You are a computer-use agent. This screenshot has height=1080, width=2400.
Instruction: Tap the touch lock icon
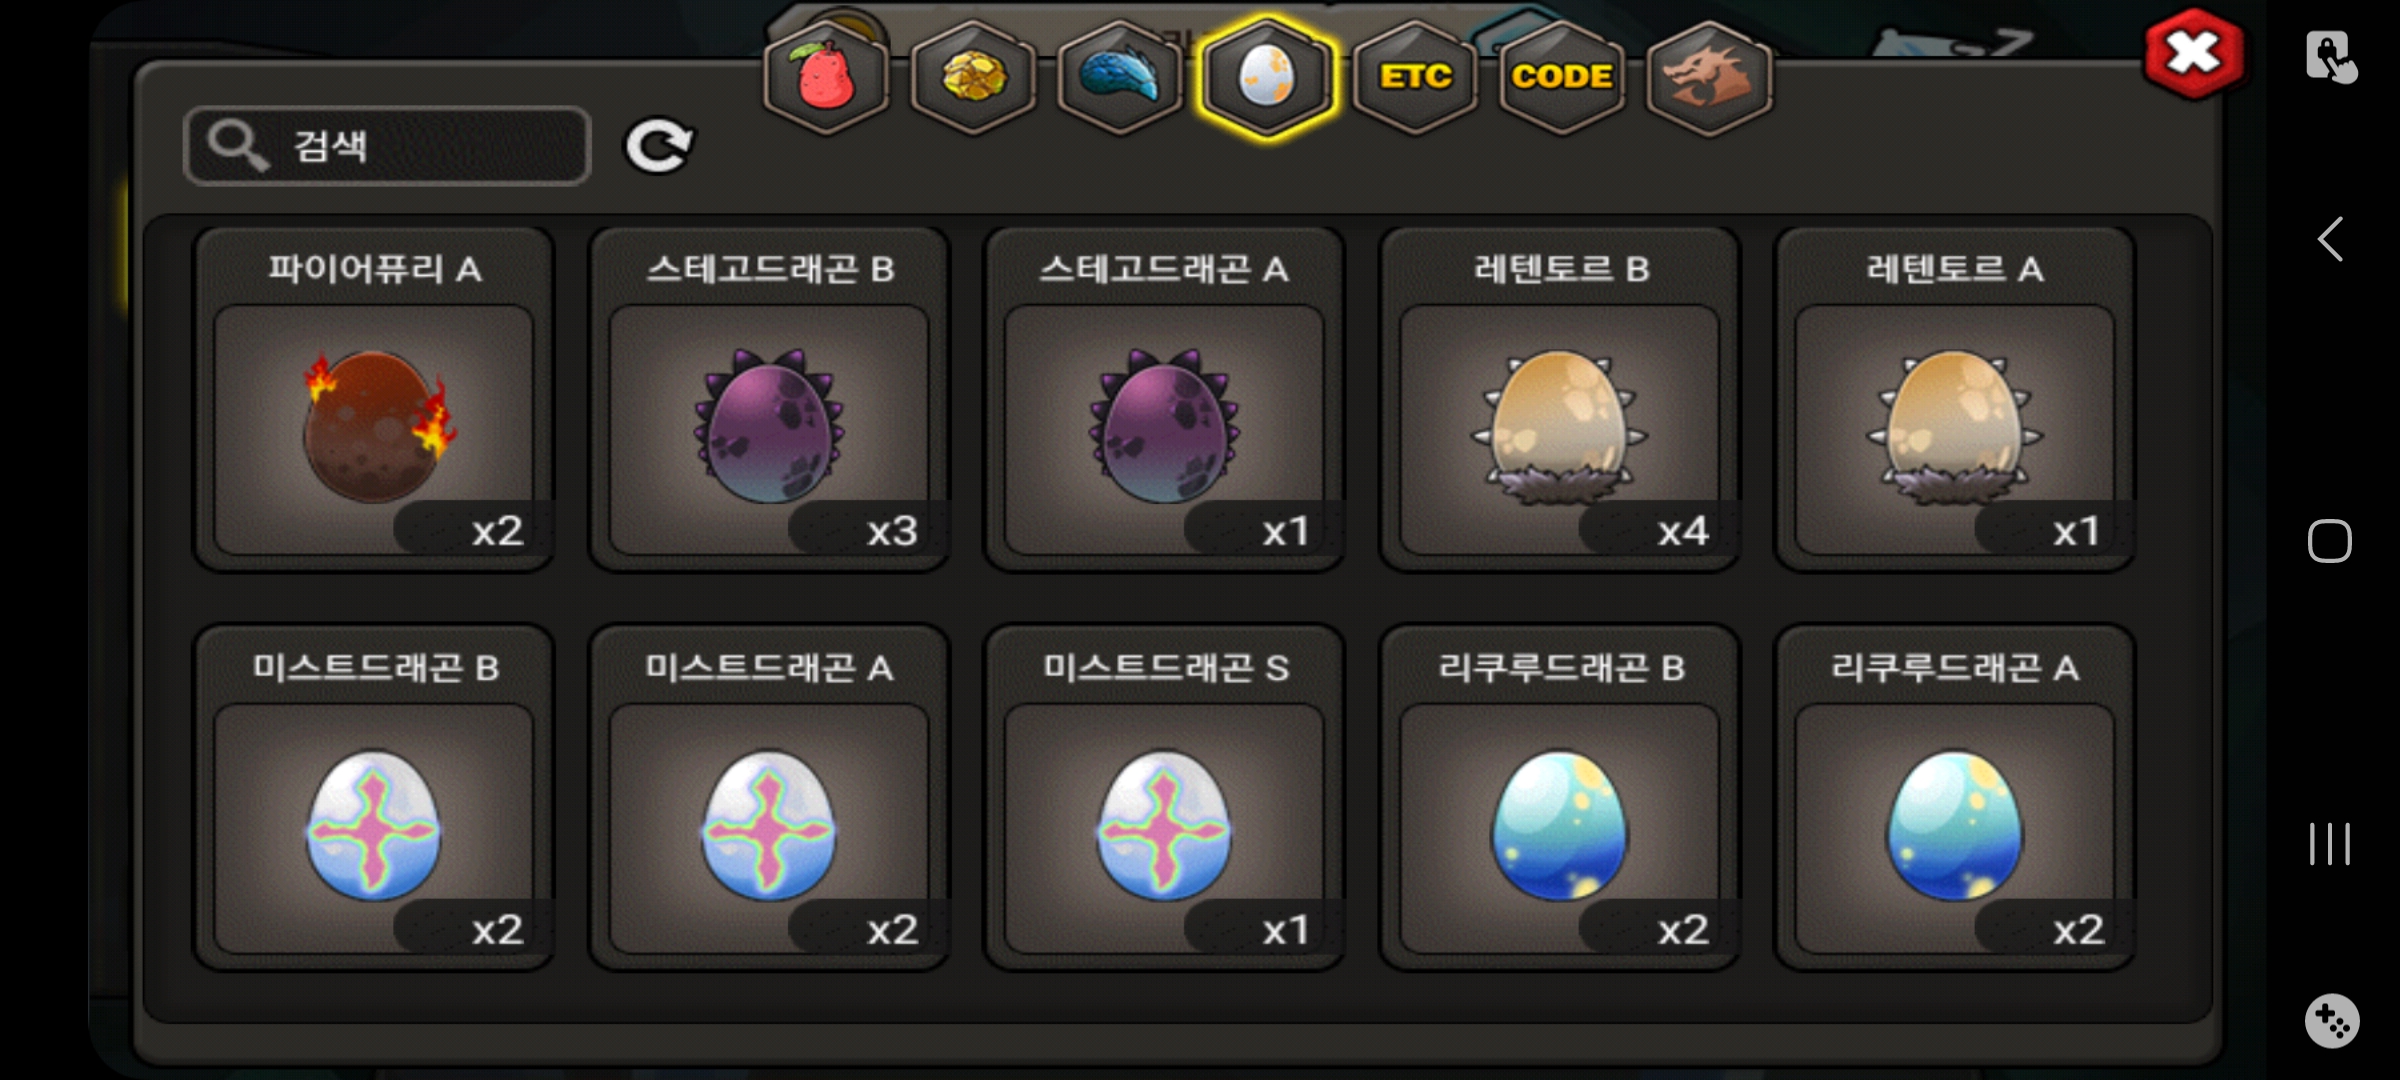click(x=2331, y=57)
